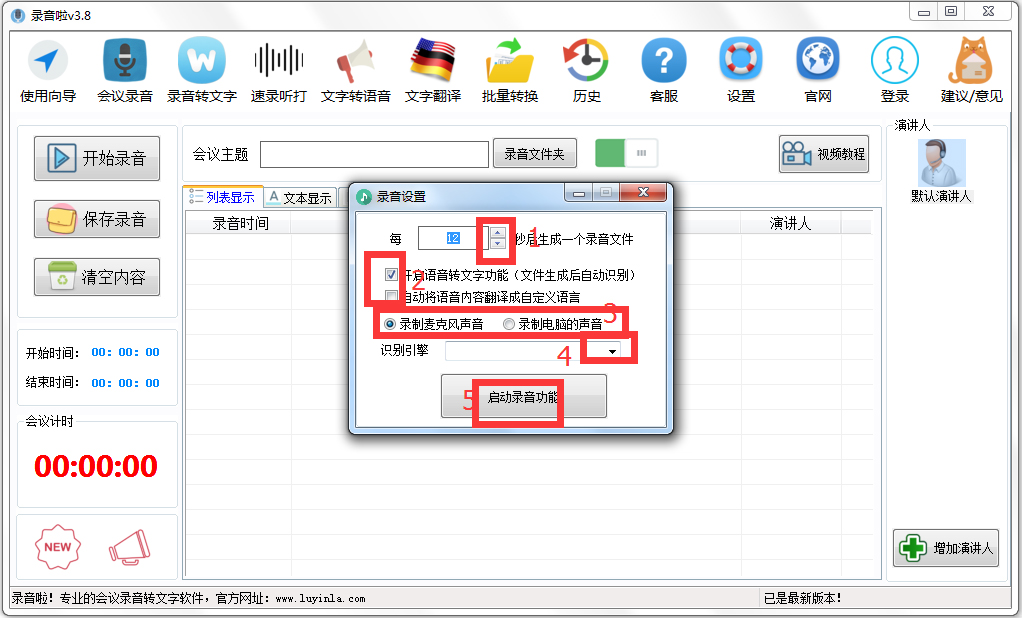The image size is (1022, 618).
Task: Click the interval stepper up arrow
Action: pos(496,232)
